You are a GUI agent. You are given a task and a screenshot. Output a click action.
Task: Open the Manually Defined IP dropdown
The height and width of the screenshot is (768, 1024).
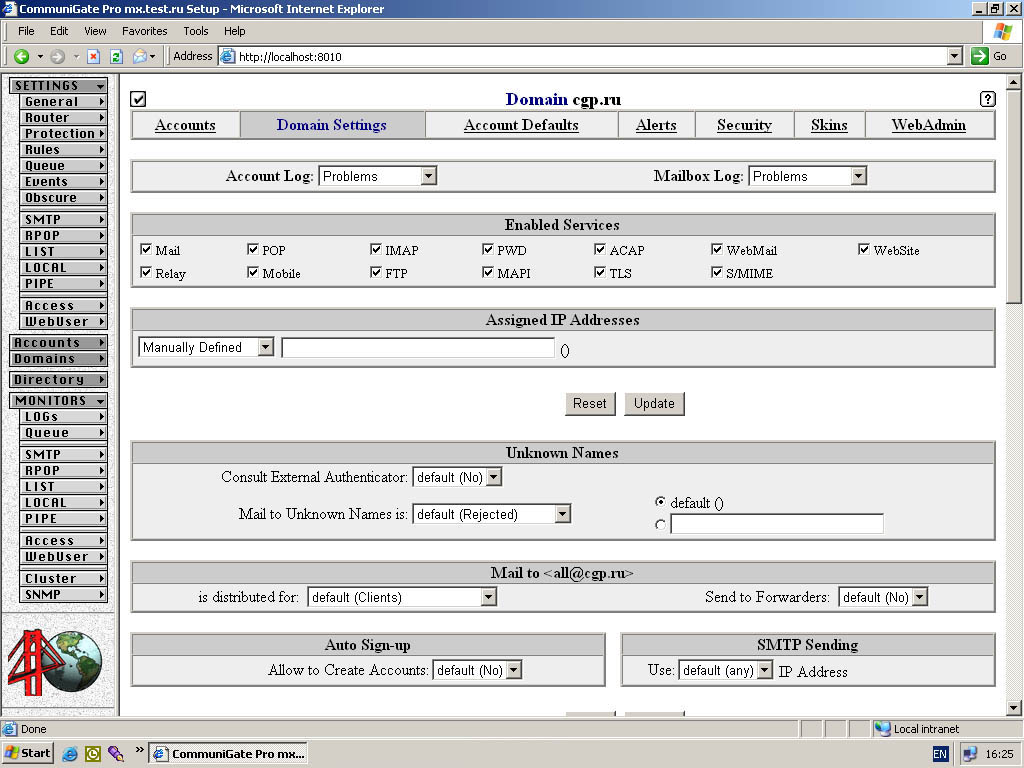click(206, 347)
